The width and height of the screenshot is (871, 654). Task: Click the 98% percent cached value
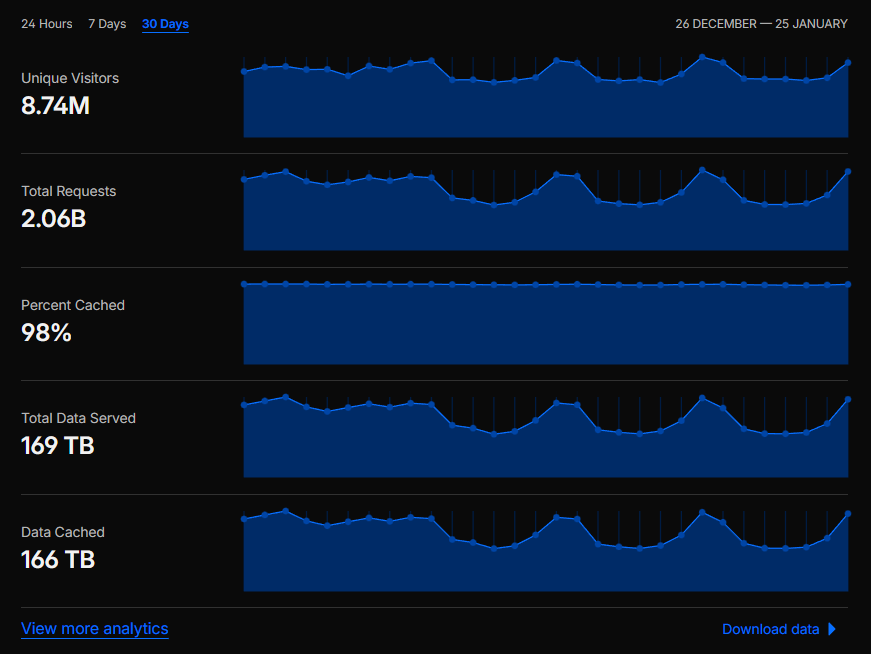tap(46, 332)
